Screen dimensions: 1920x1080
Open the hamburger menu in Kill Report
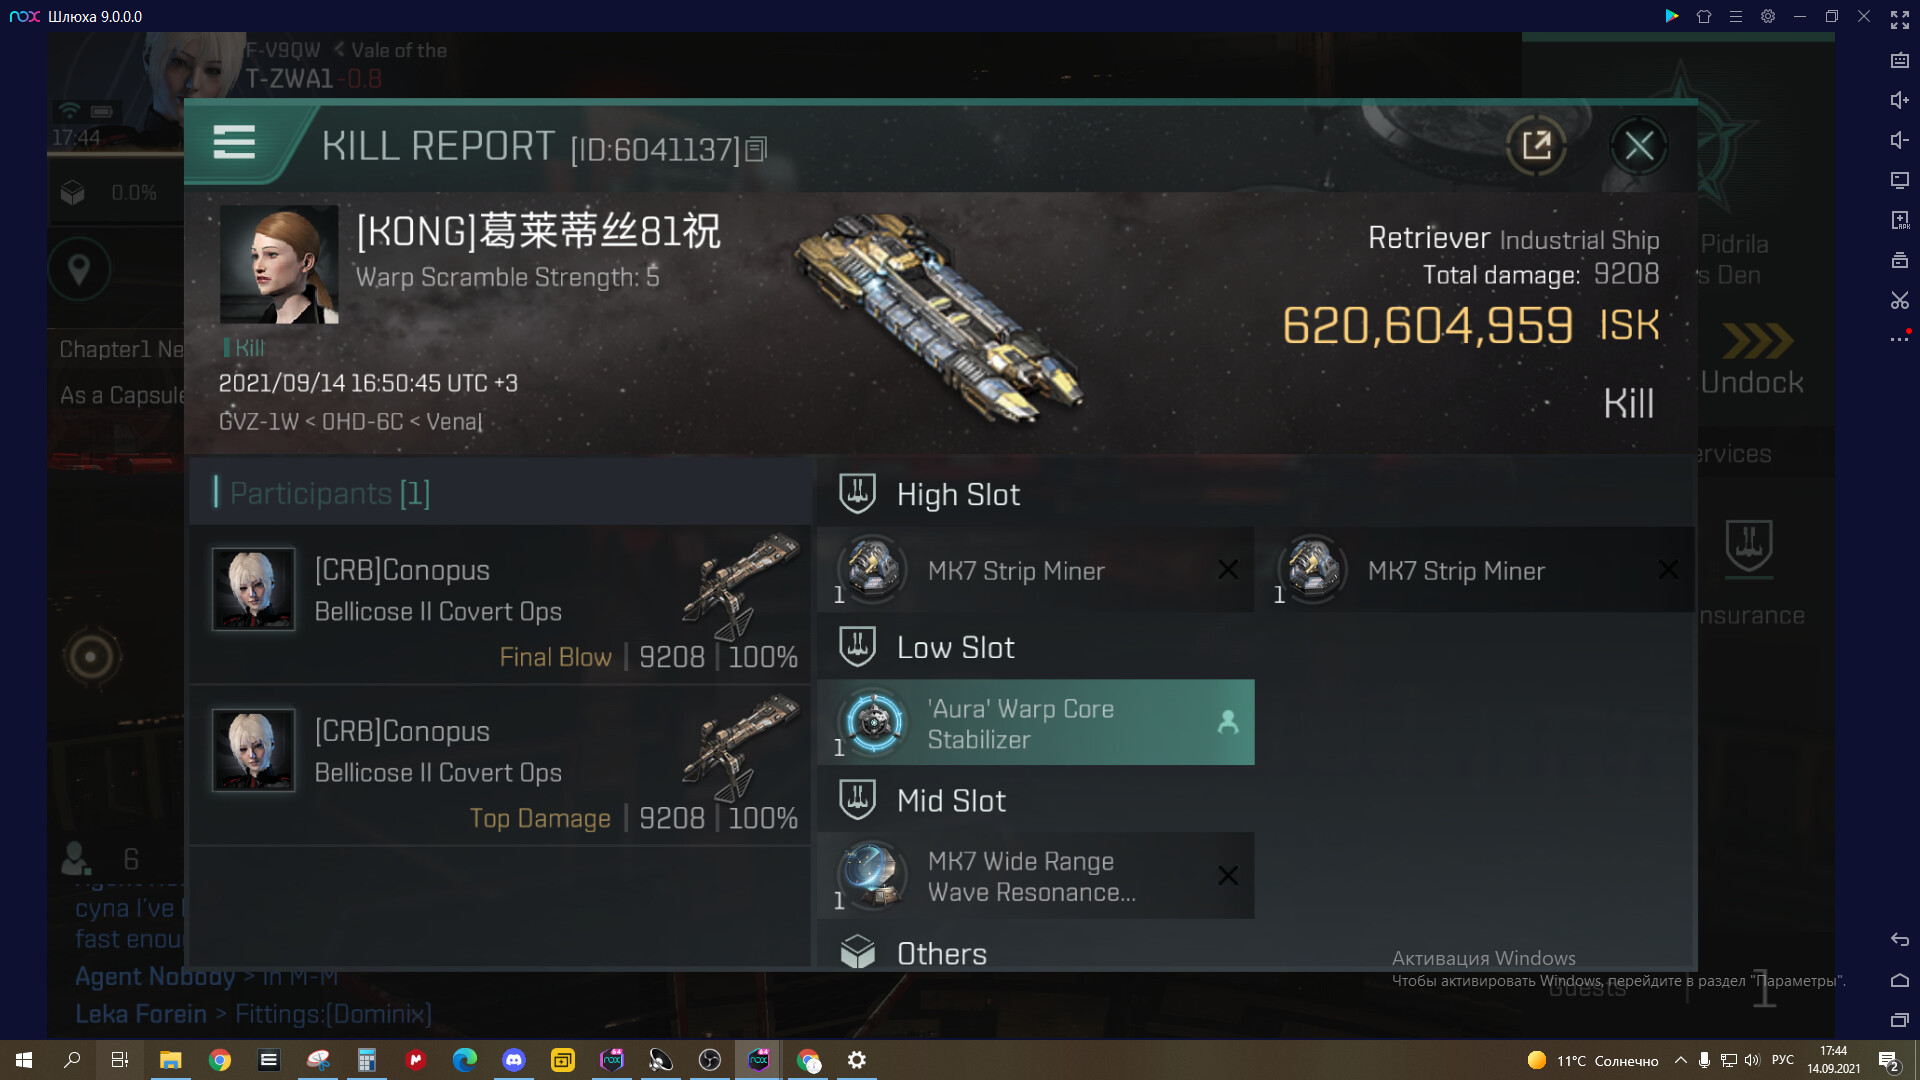coord(234,143)
